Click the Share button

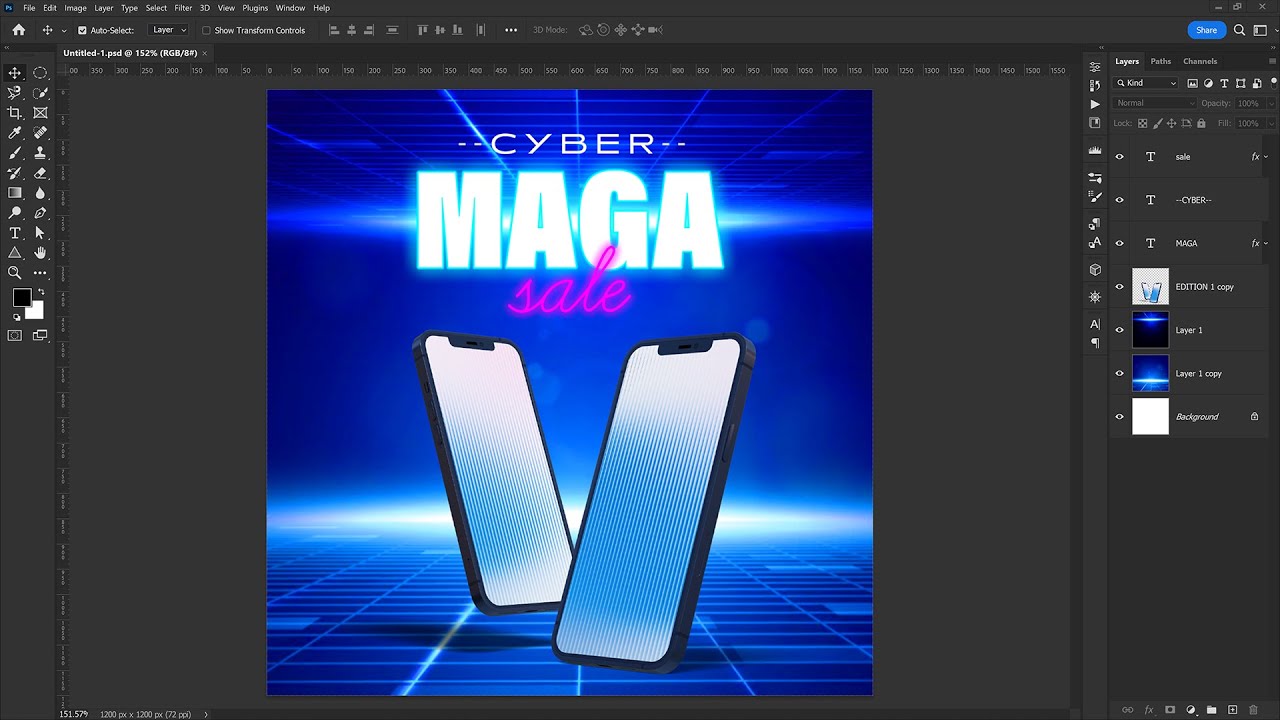[x=1207, y=30]
